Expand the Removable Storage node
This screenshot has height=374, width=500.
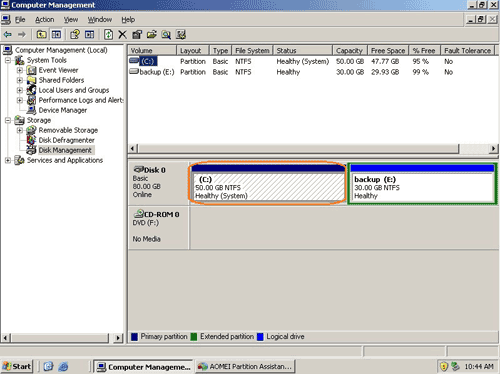pos(20,130)
